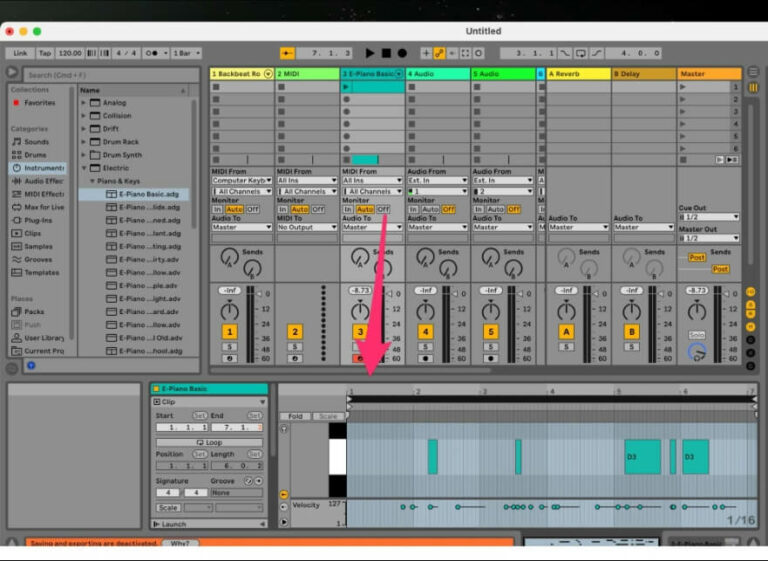Click the Arrangement Record button
This screenshot has height=561, width=768.
402,53
